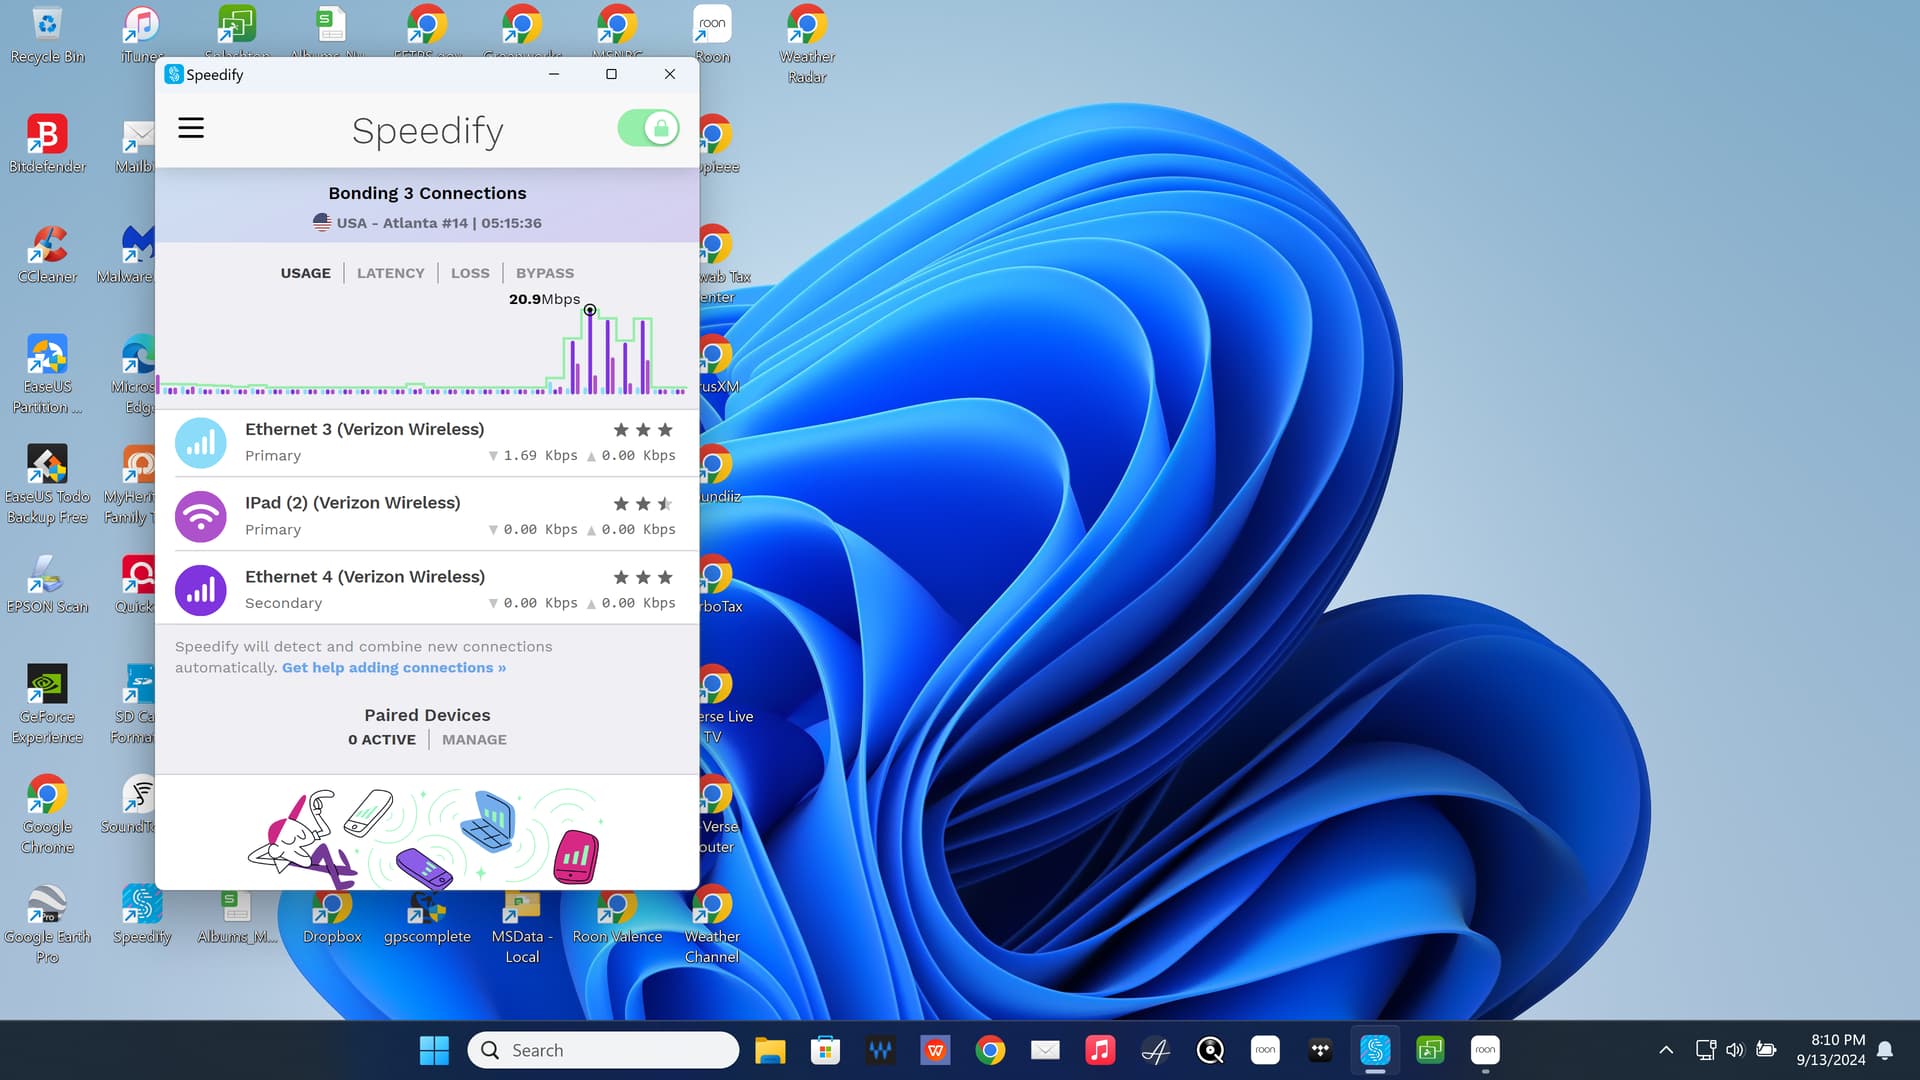This screenshot has width=1920, height=1080.
Task: Click the Speedify taskbar icon
Action: coord(1375,1050)
